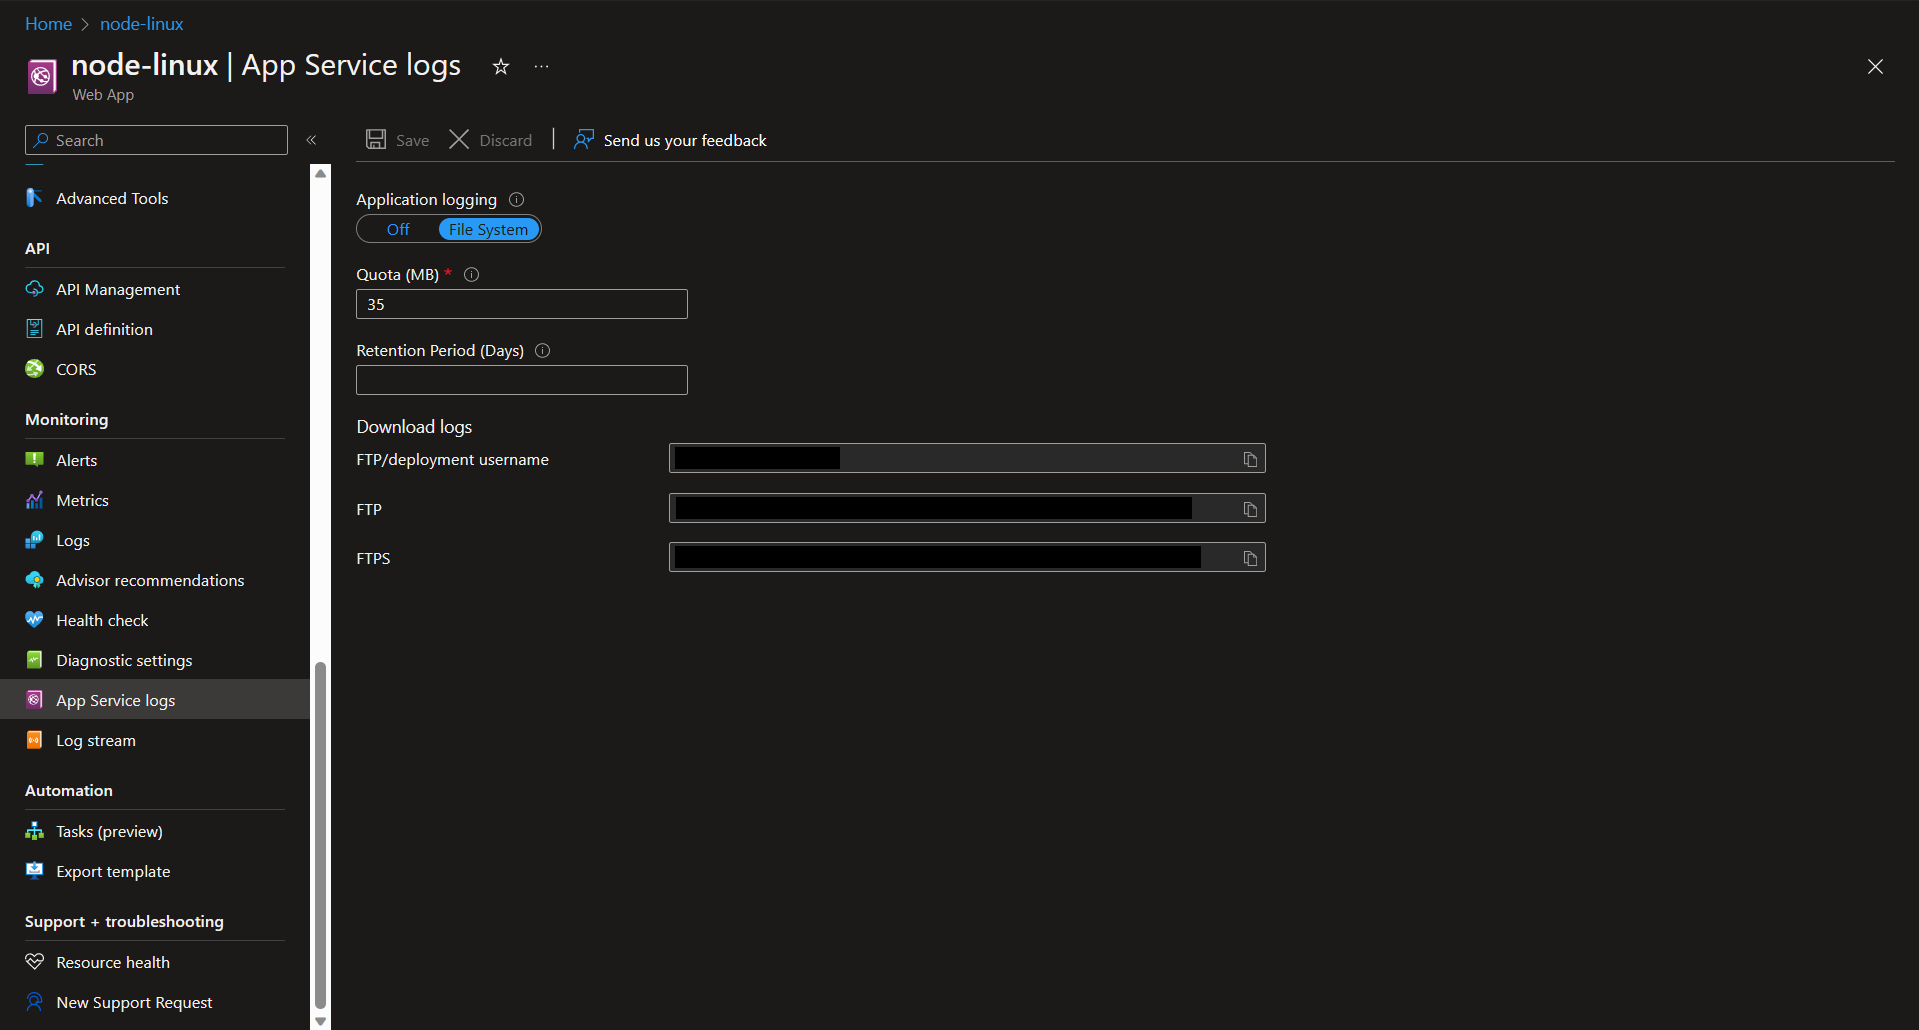Turn Application logging Off
The height and width of the screenshot is (1030, 1919).
click(398, 230)
